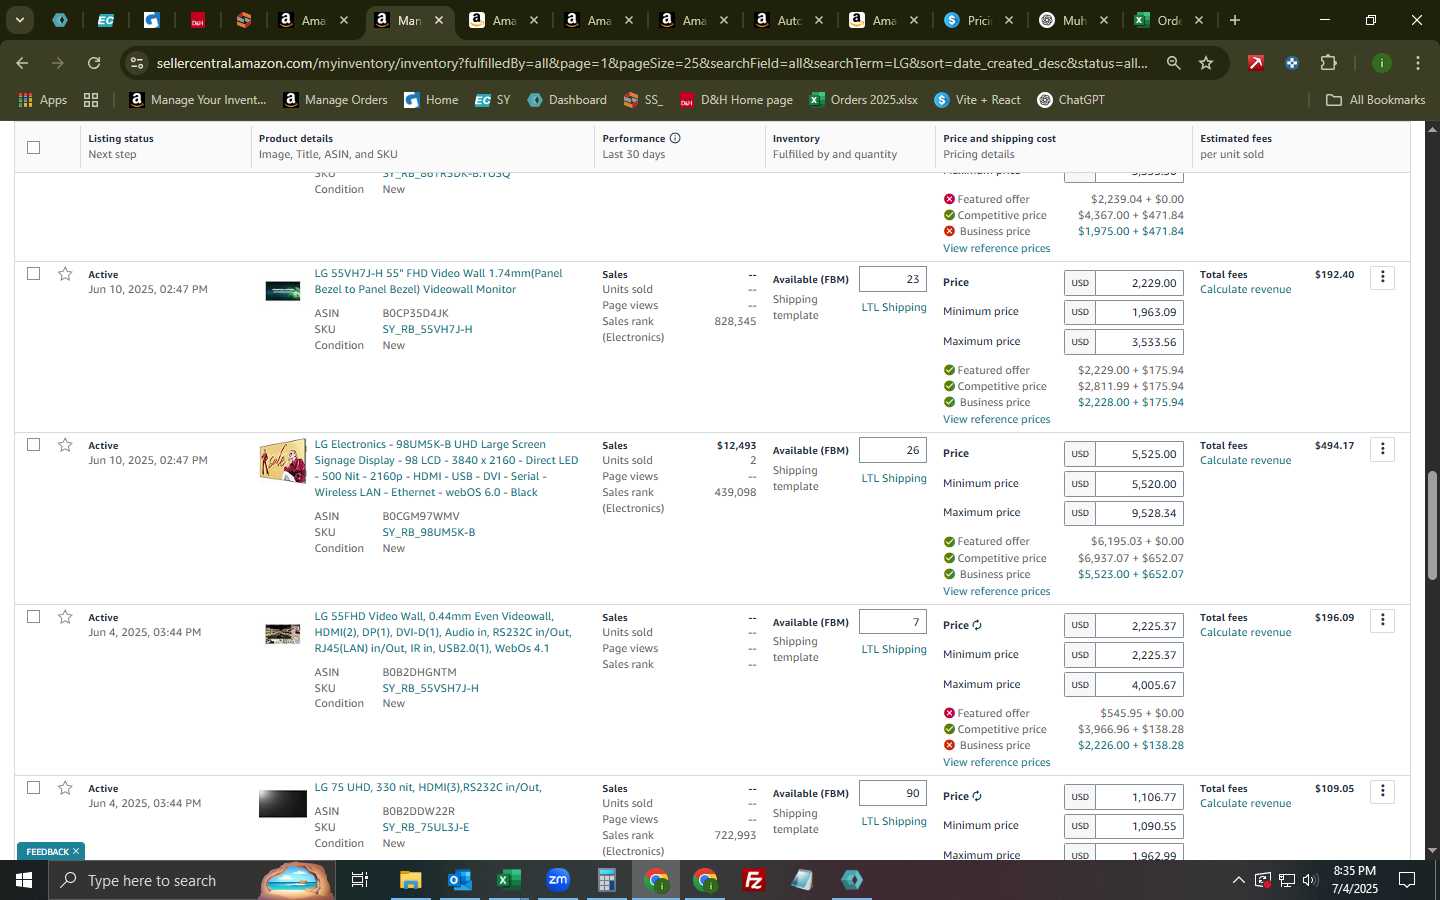This screenshot has height=900, width=1440.
Task: Open FileZilla from taskbar
Action: [754, 880]
